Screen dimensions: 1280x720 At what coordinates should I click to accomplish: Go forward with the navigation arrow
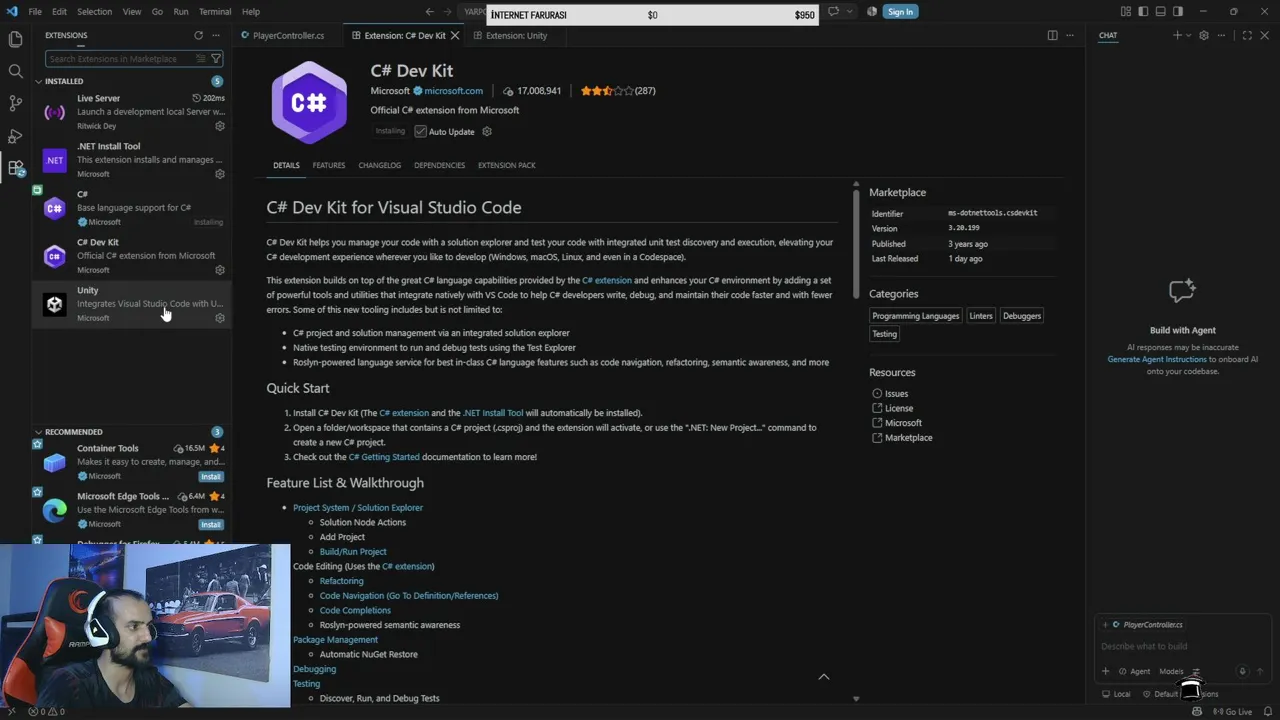(x=449, y=12)
